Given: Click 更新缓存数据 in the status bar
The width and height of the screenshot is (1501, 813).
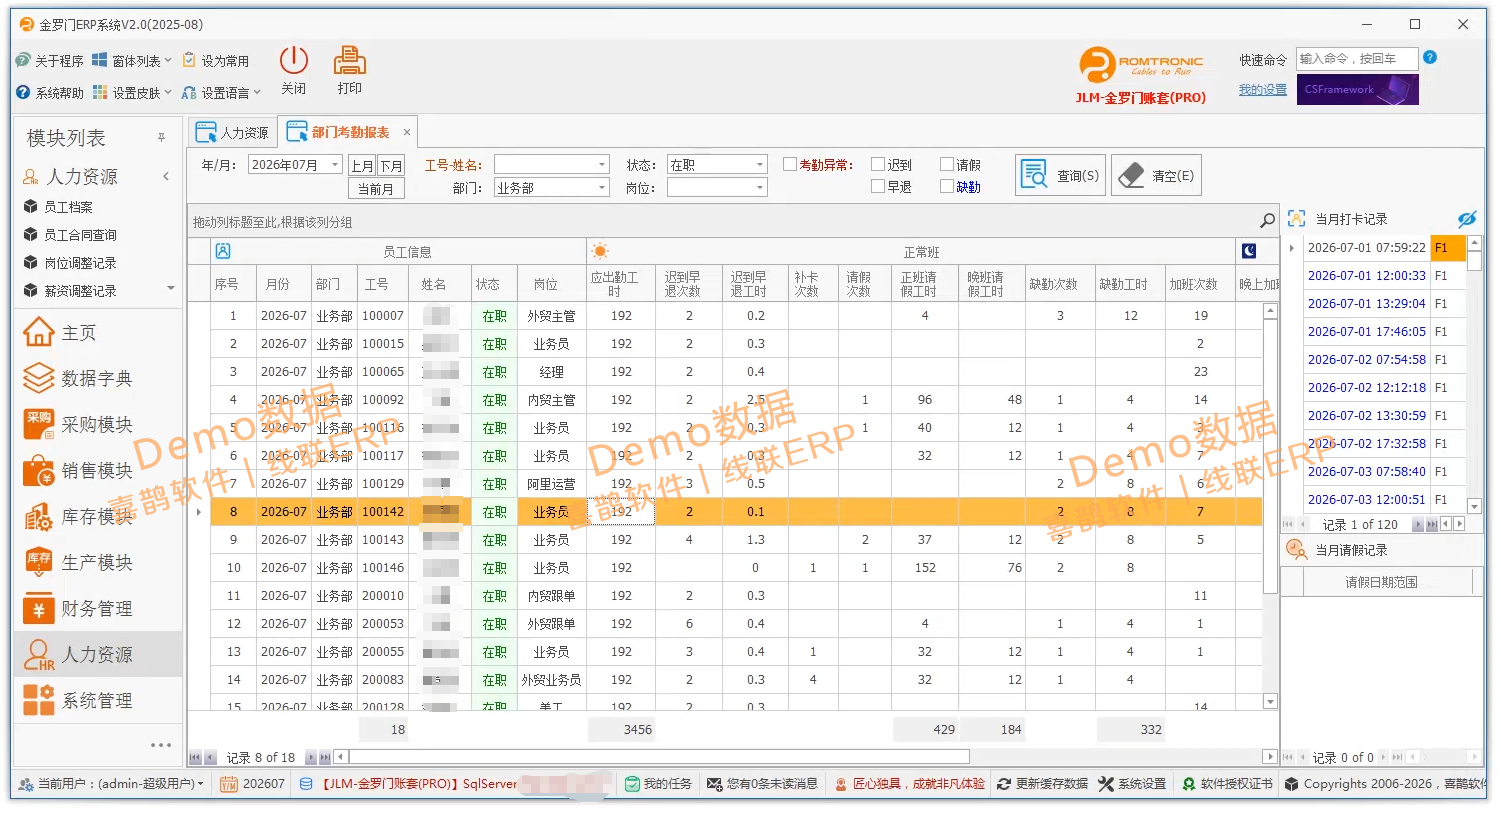Looking at the screenshot, I should point(1042,784).
